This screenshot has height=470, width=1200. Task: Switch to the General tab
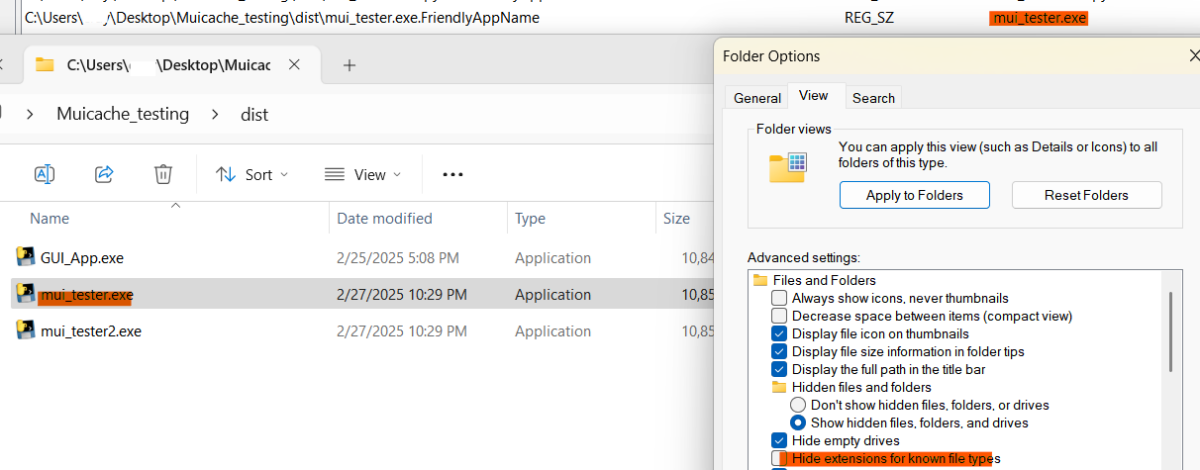(x=757, y=97)
